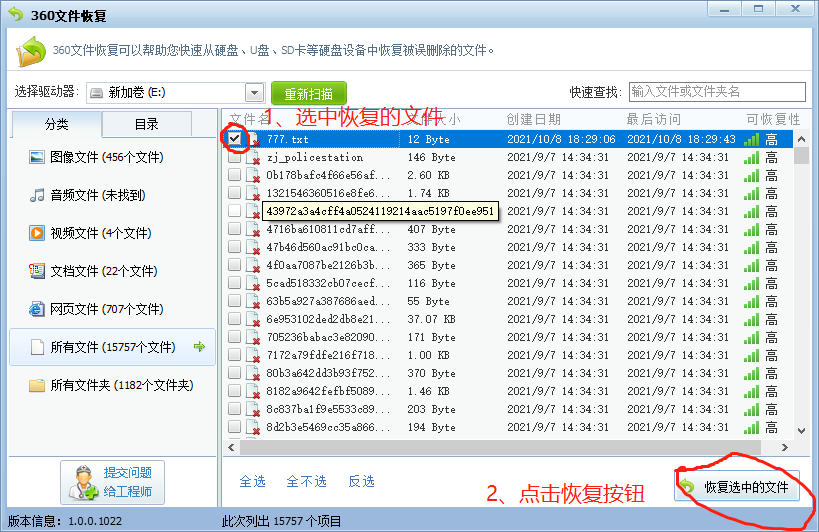Click the quick search input field

pyautogui.click(x=717, y=92)
